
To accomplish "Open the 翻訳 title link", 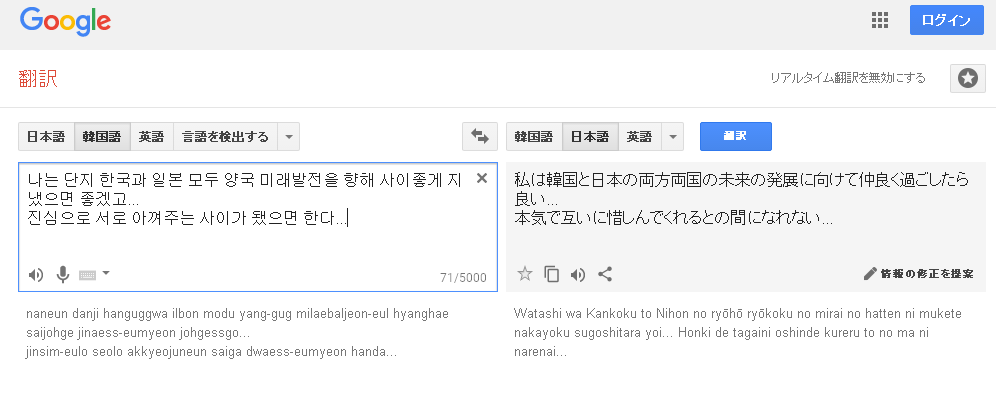I will click(x=38, y=78).
